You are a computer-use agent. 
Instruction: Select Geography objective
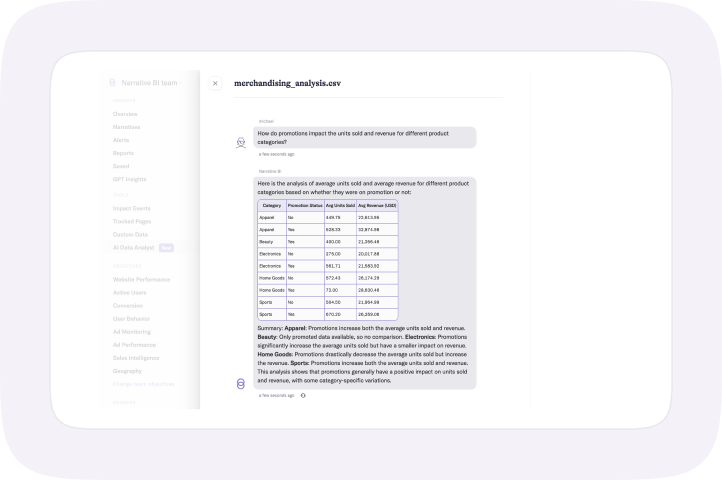click(127, 371)
